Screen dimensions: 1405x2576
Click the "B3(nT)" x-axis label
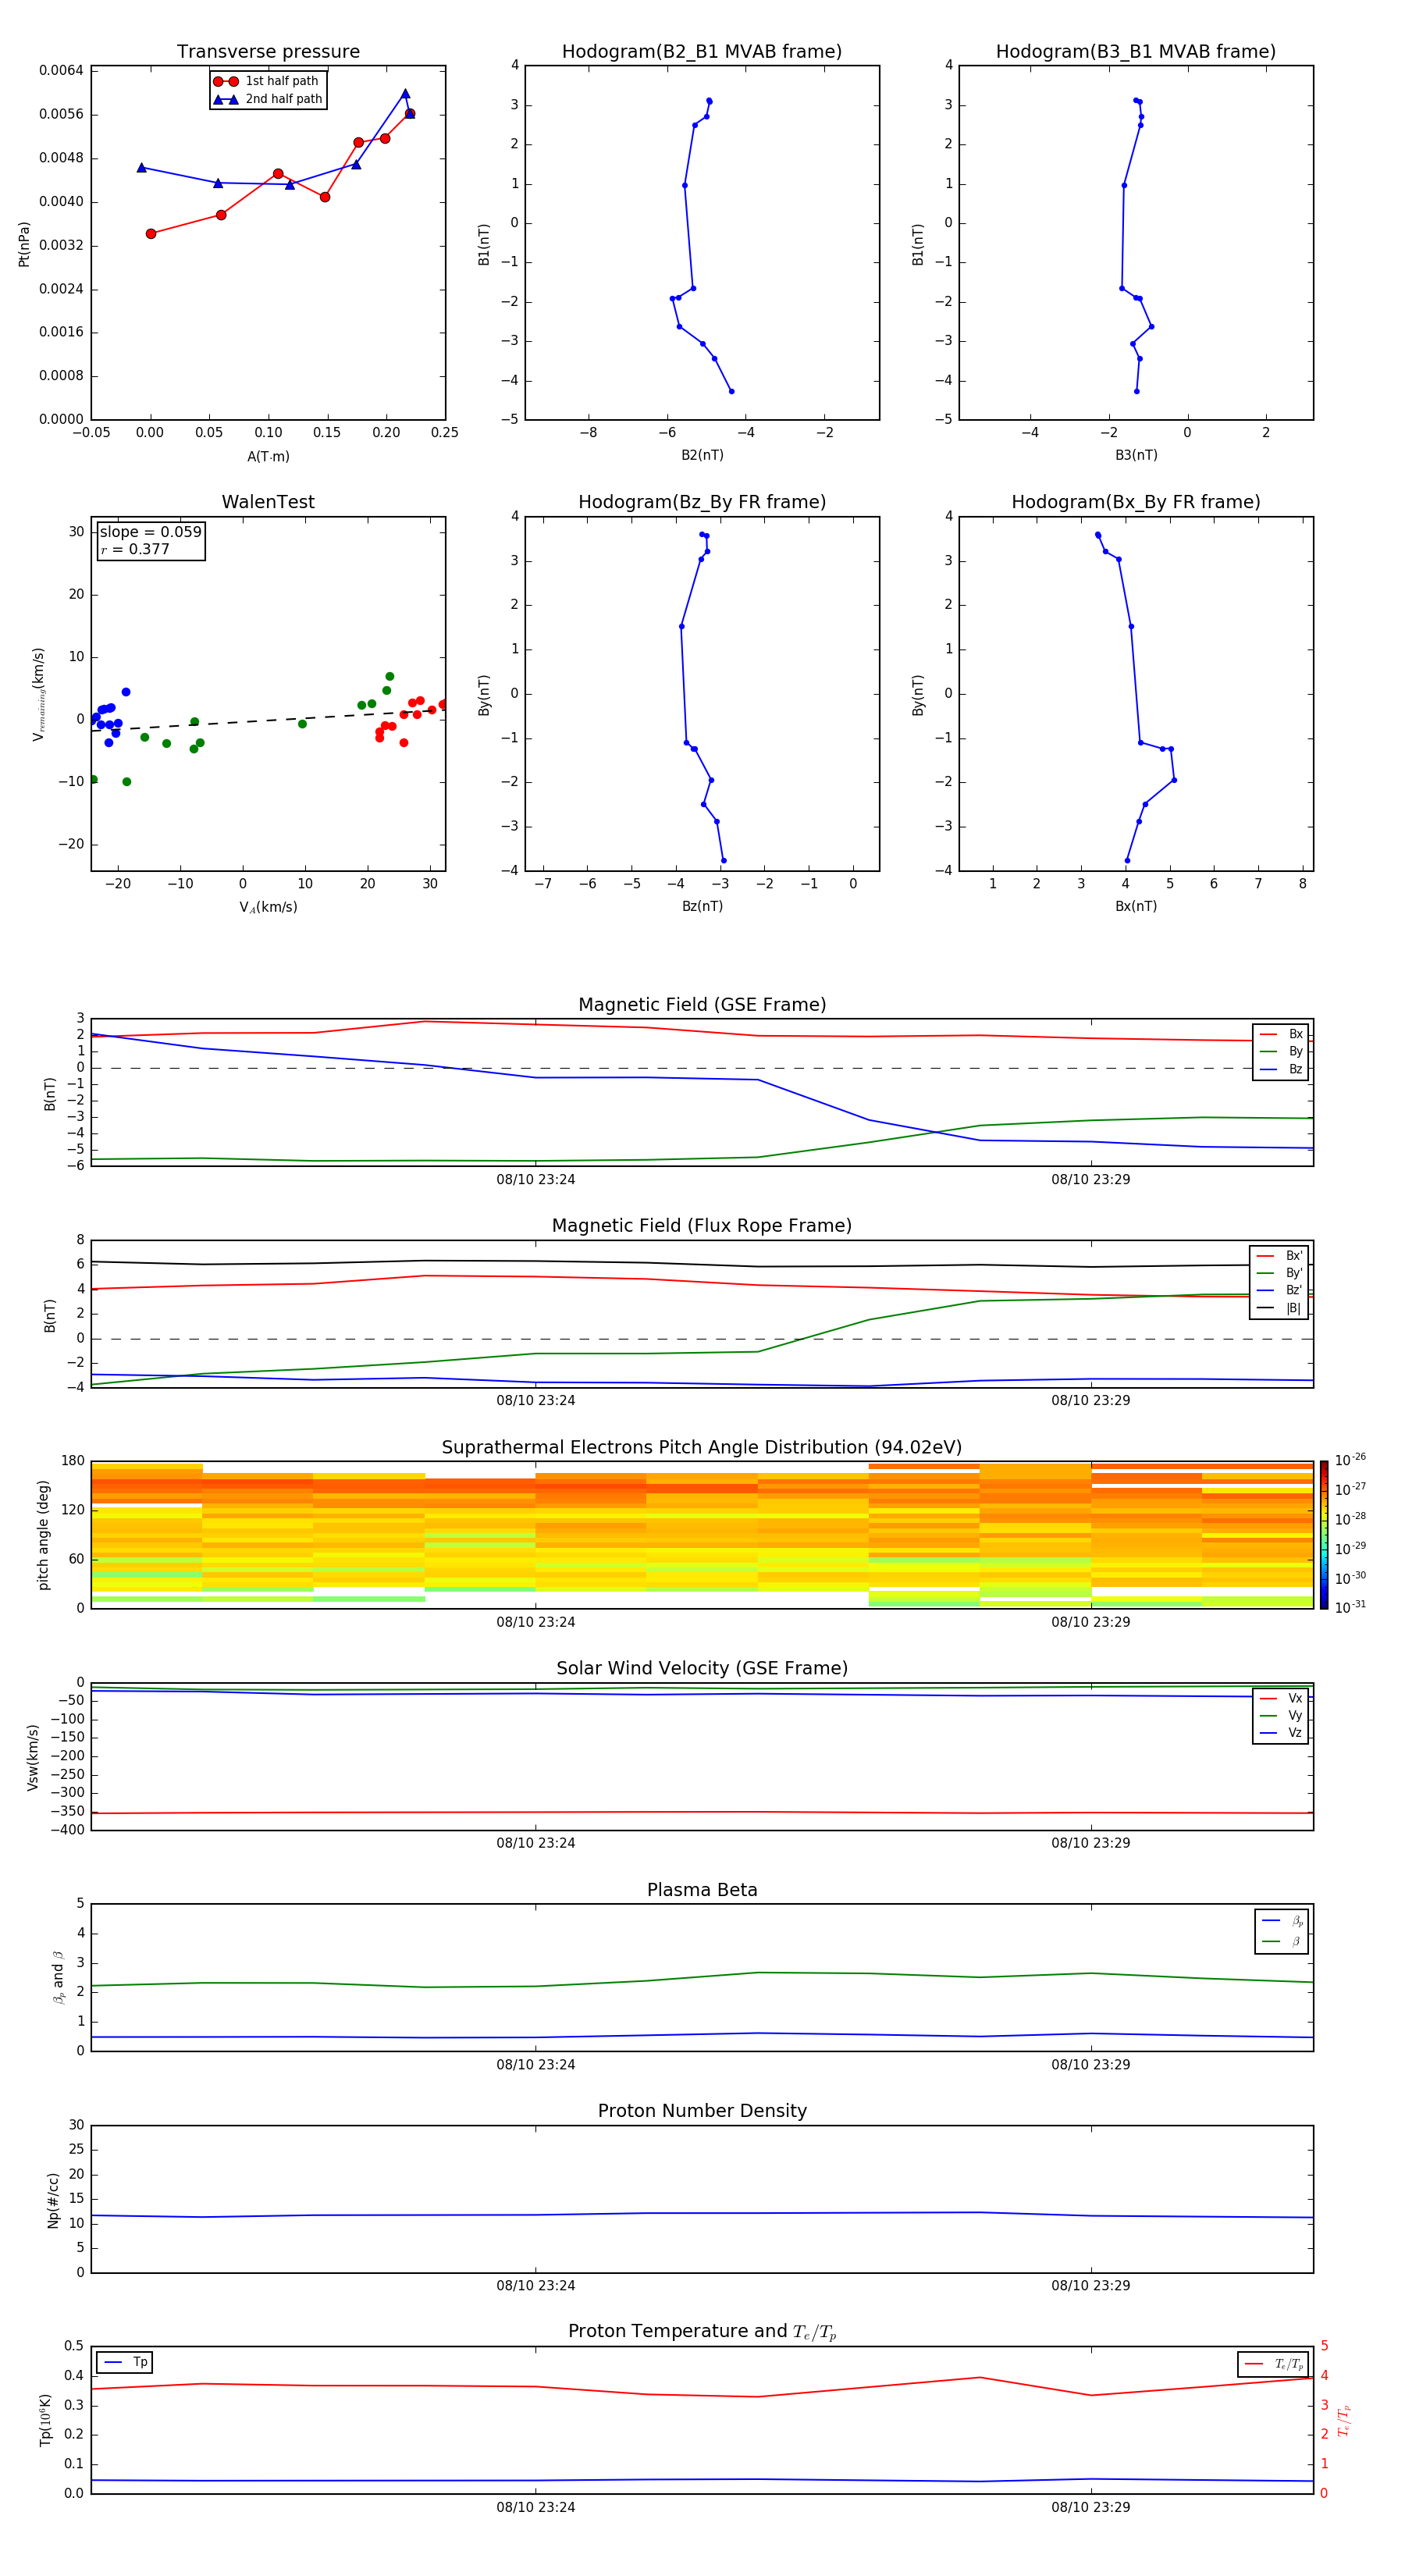tap(1136, 455)
